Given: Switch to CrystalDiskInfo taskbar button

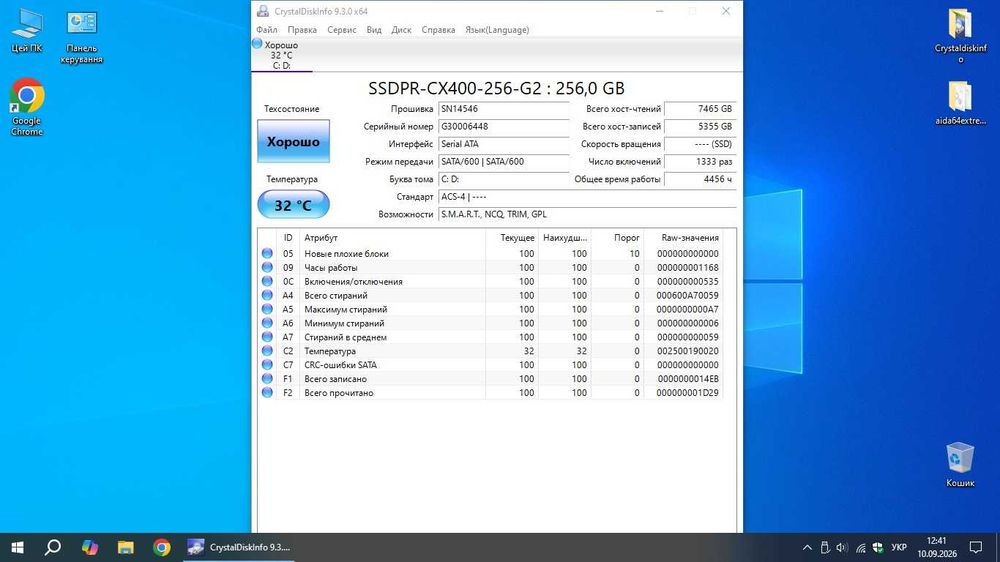Looking at the screenshot, I should (x=240, y=547).
